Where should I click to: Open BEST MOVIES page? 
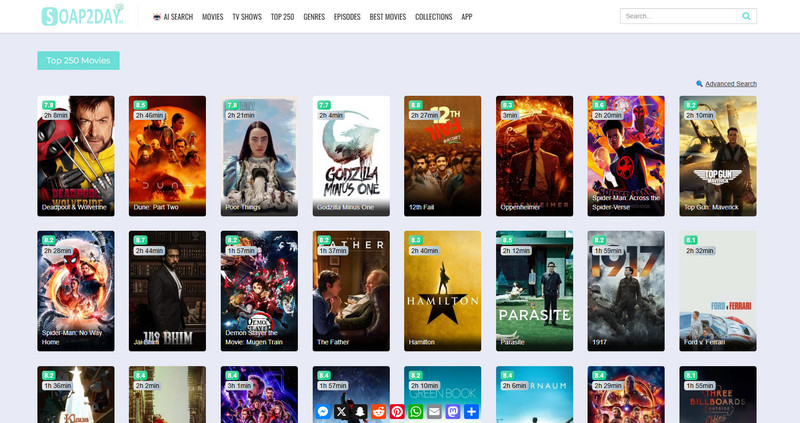point(388,17)
